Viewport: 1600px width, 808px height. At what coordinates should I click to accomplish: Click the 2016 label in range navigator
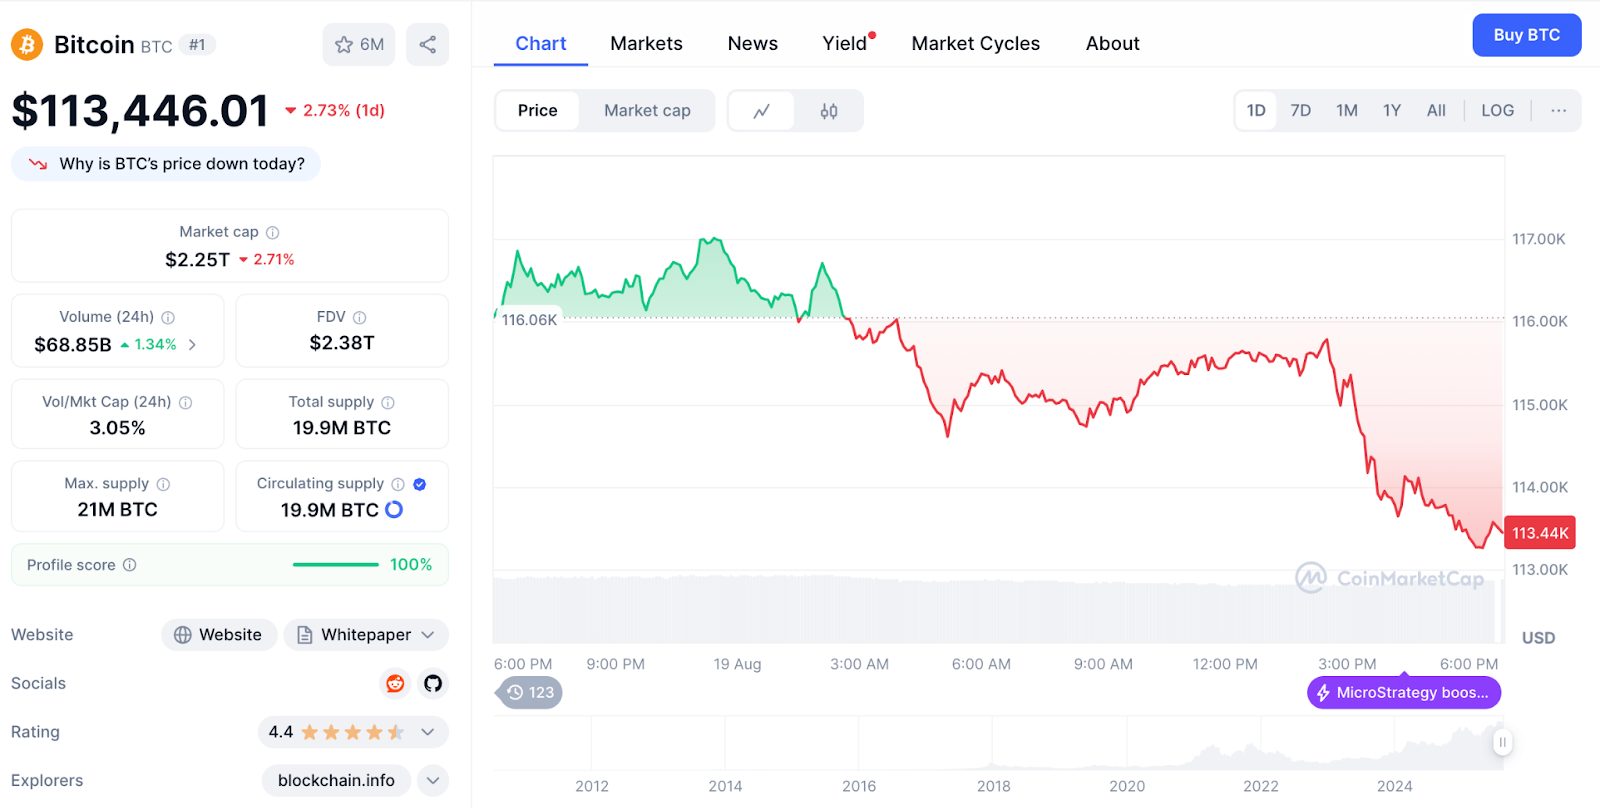coord(859,786)
